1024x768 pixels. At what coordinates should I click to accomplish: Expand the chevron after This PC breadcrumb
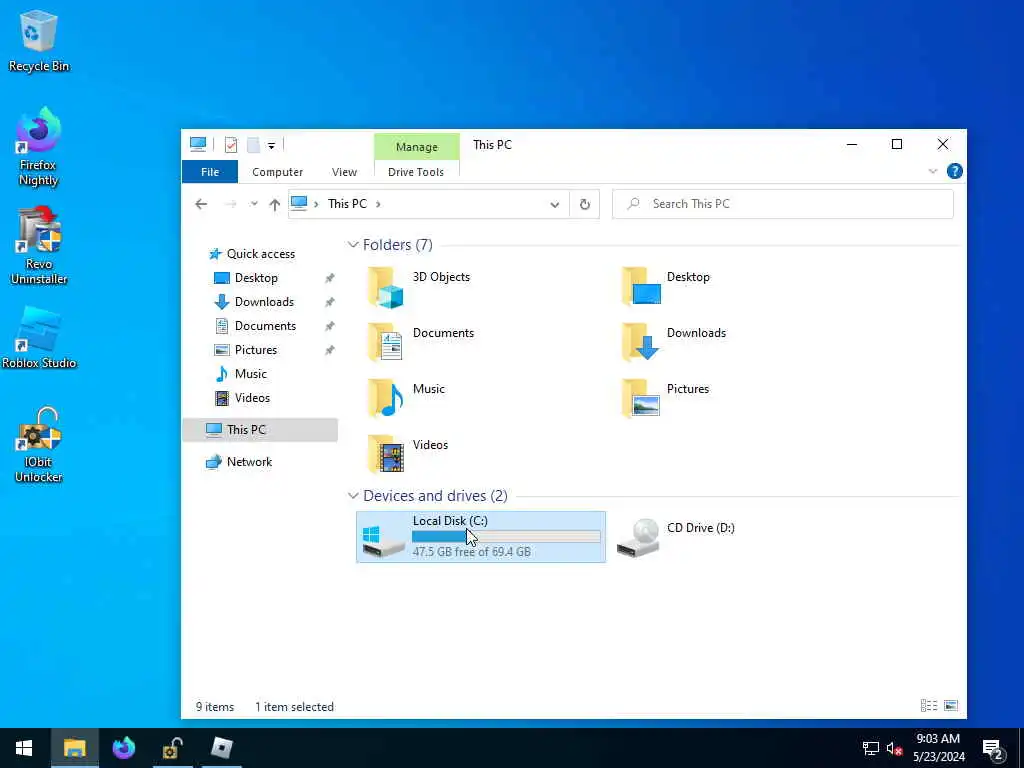point(377,204)
